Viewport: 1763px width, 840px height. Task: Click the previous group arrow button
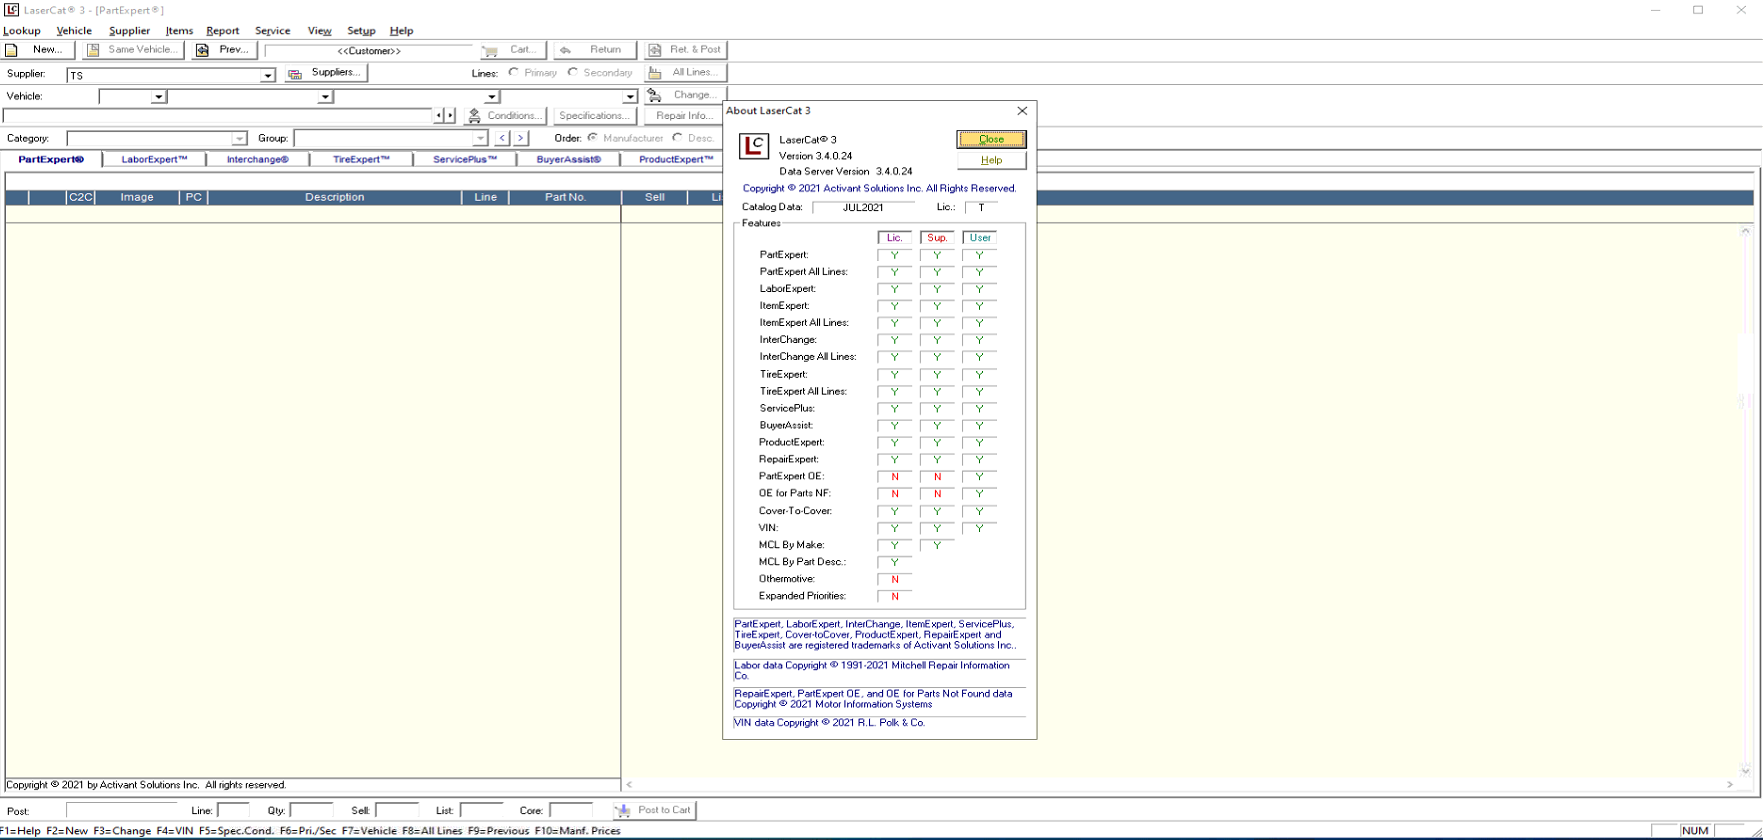(x=502, y=138)
